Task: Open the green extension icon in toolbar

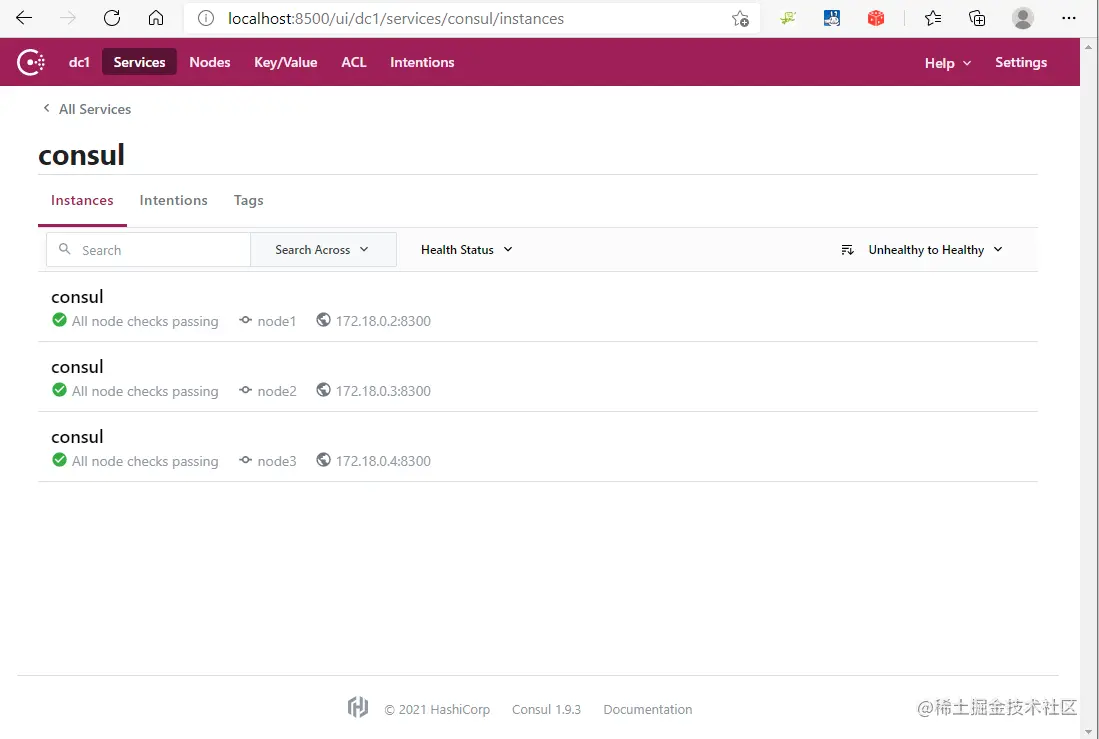Action: (788, 19)
